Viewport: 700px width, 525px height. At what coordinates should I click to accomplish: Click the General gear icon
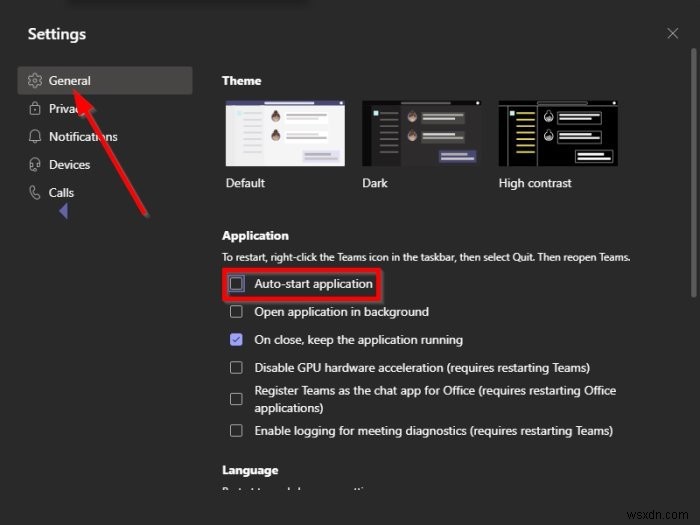(35, 80)
